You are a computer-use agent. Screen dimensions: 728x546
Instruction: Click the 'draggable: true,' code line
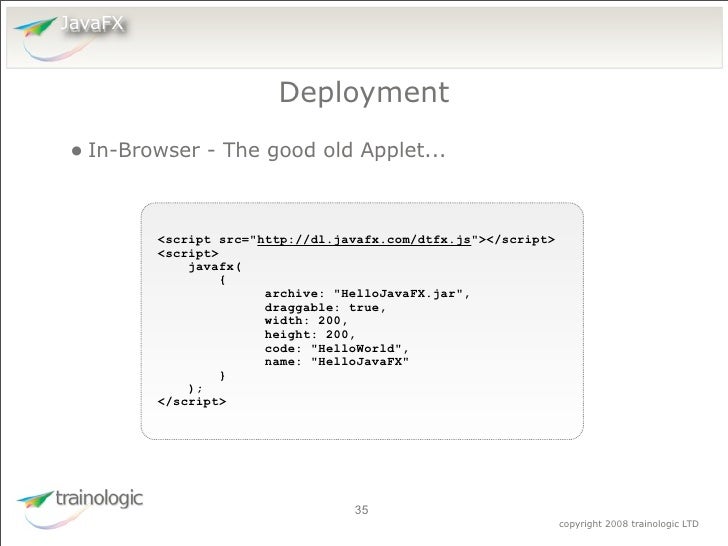point(325,308)
